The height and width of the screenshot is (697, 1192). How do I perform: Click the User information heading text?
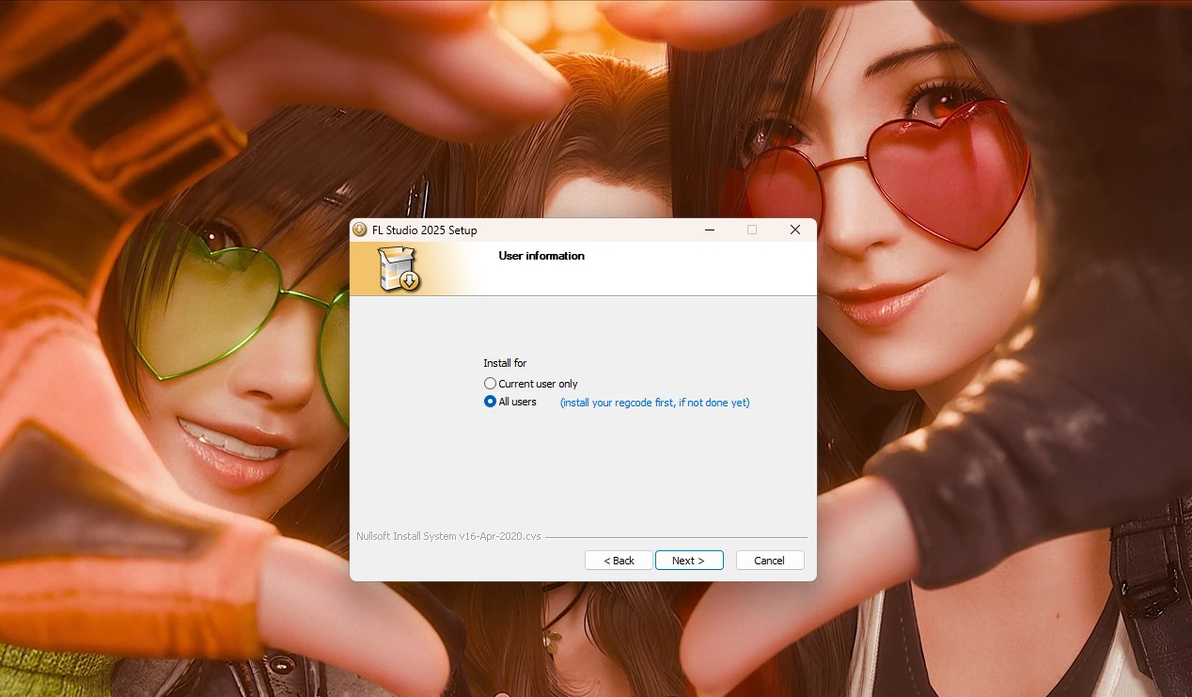click(541, 256)
